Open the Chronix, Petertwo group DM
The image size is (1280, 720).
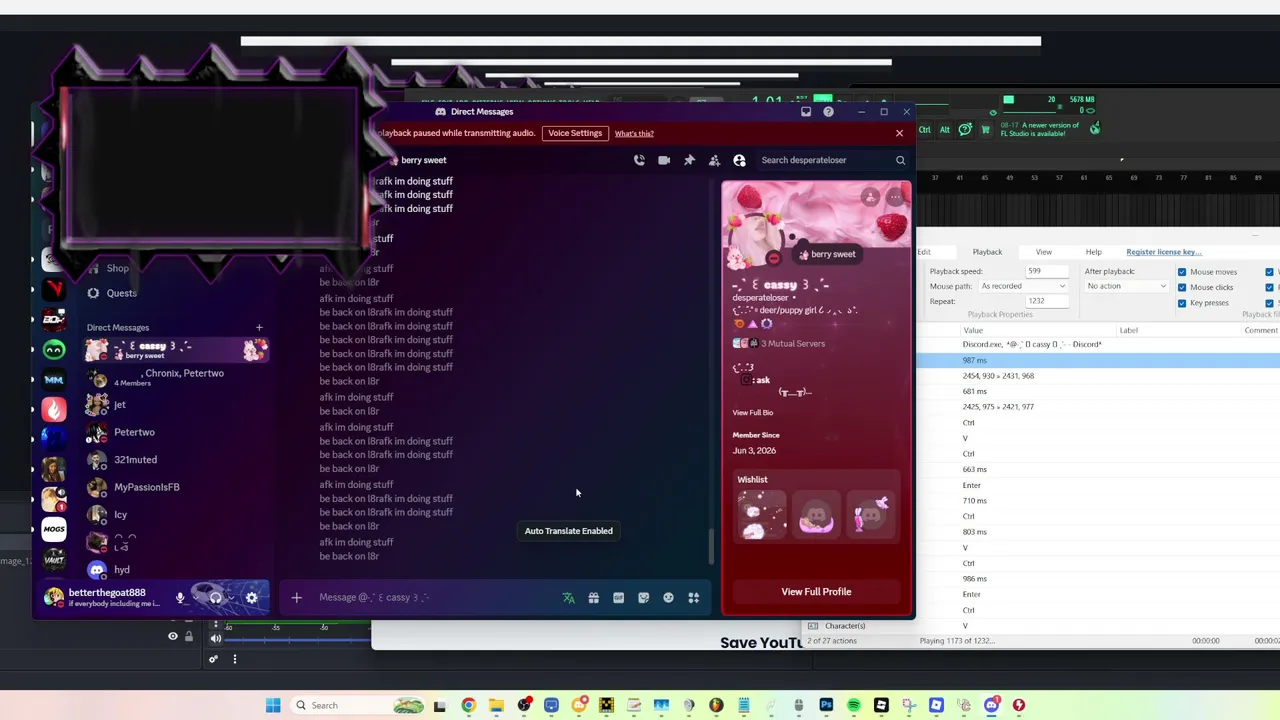176,377
